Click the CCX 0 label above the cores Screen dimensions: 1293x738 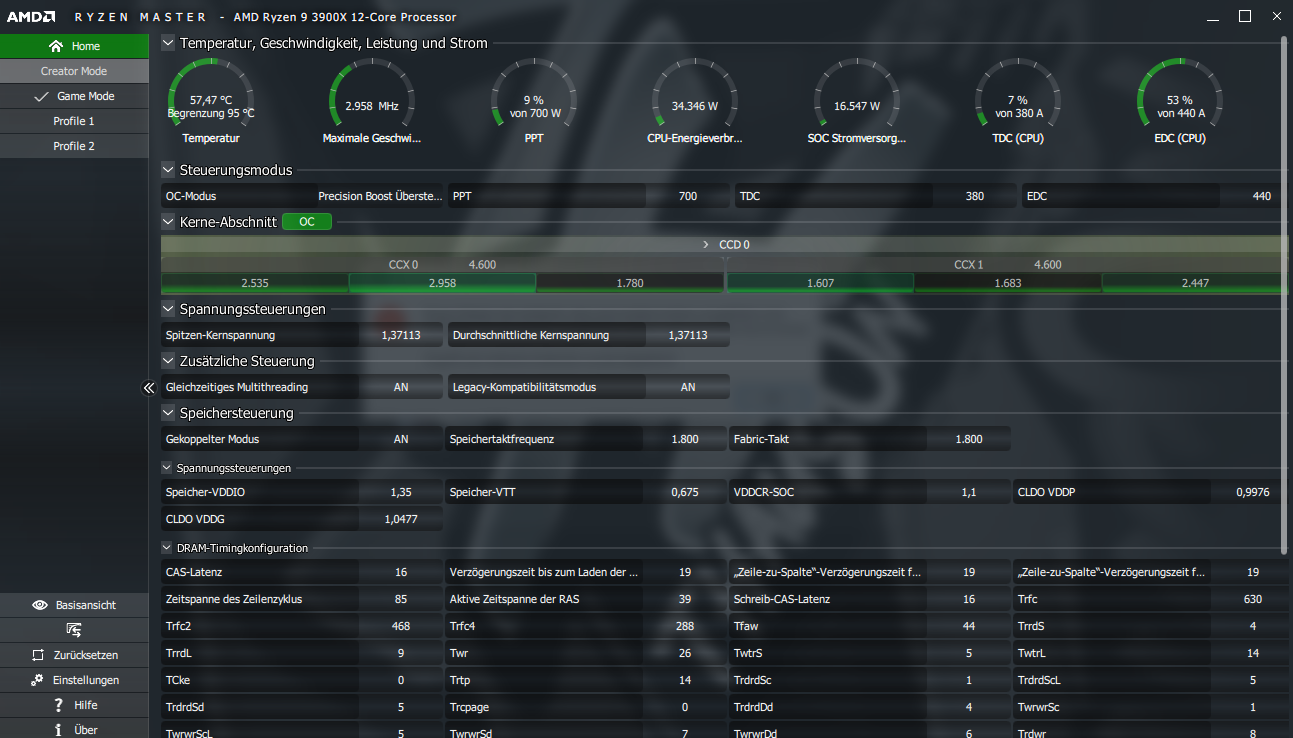point(403,265)
